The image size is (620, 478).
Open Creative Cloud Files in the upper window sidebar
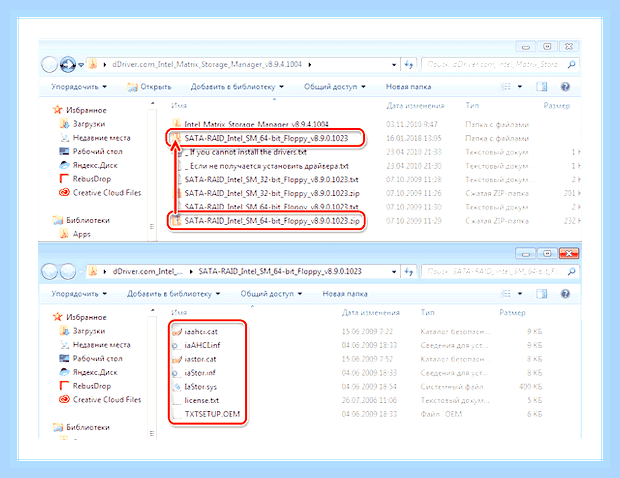pyautogui.click(x=100, y=193)
